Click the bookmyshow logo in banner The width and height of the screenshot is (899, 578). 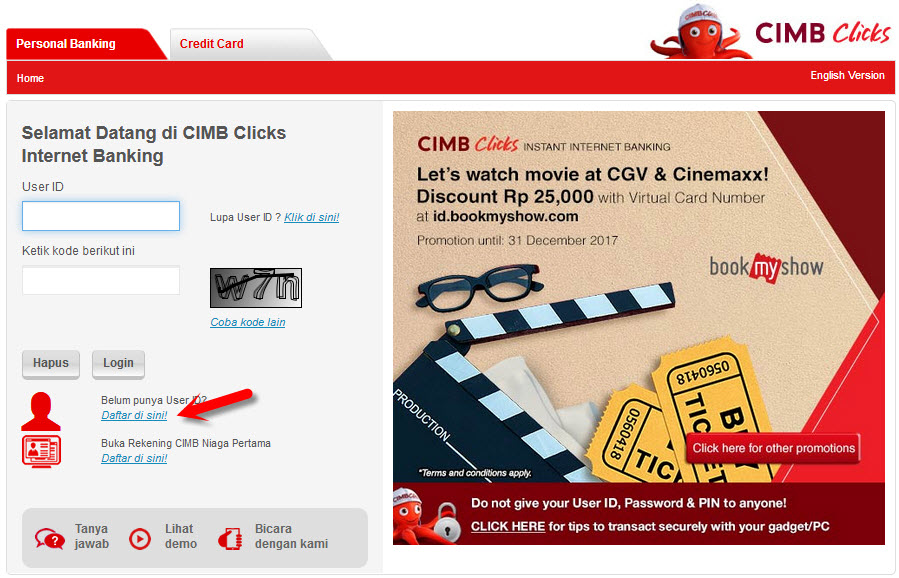point(766,267)
